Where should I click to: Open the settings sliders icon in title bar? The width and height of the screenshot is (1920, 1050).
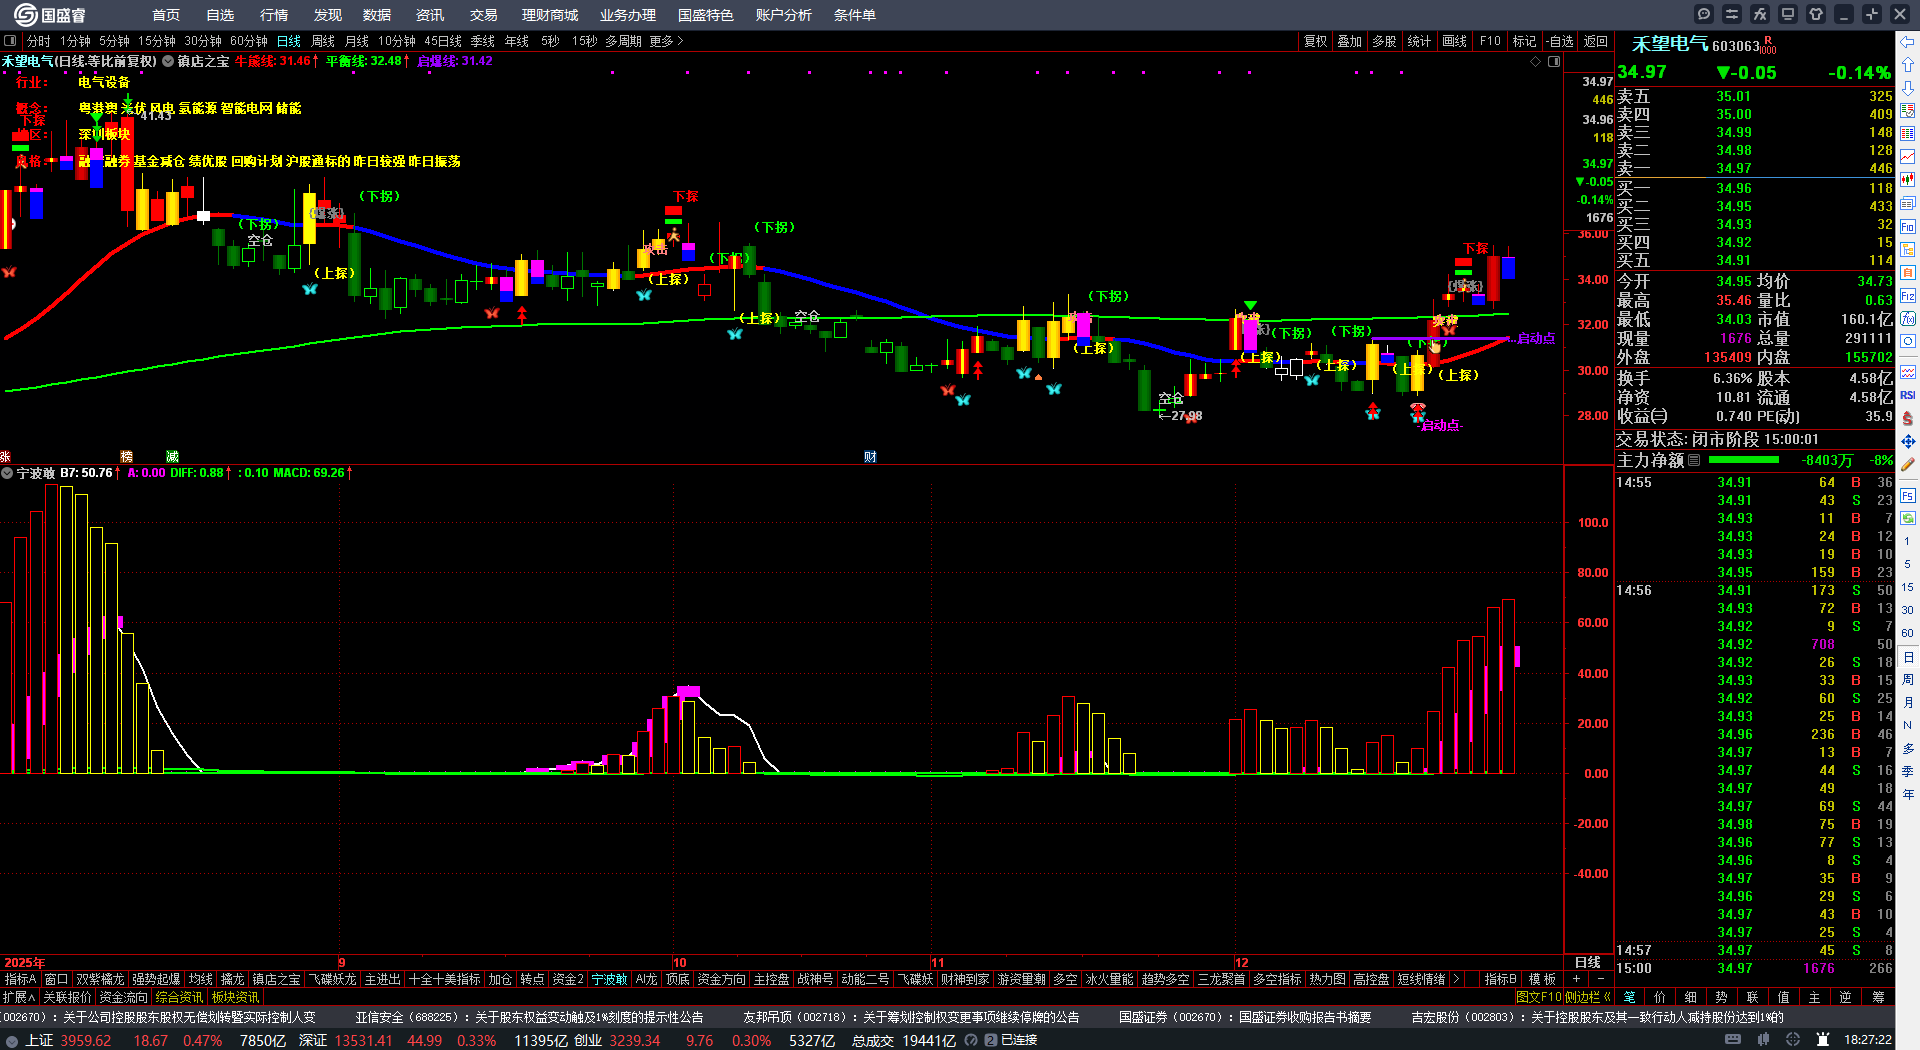(x=1732, y=14)
